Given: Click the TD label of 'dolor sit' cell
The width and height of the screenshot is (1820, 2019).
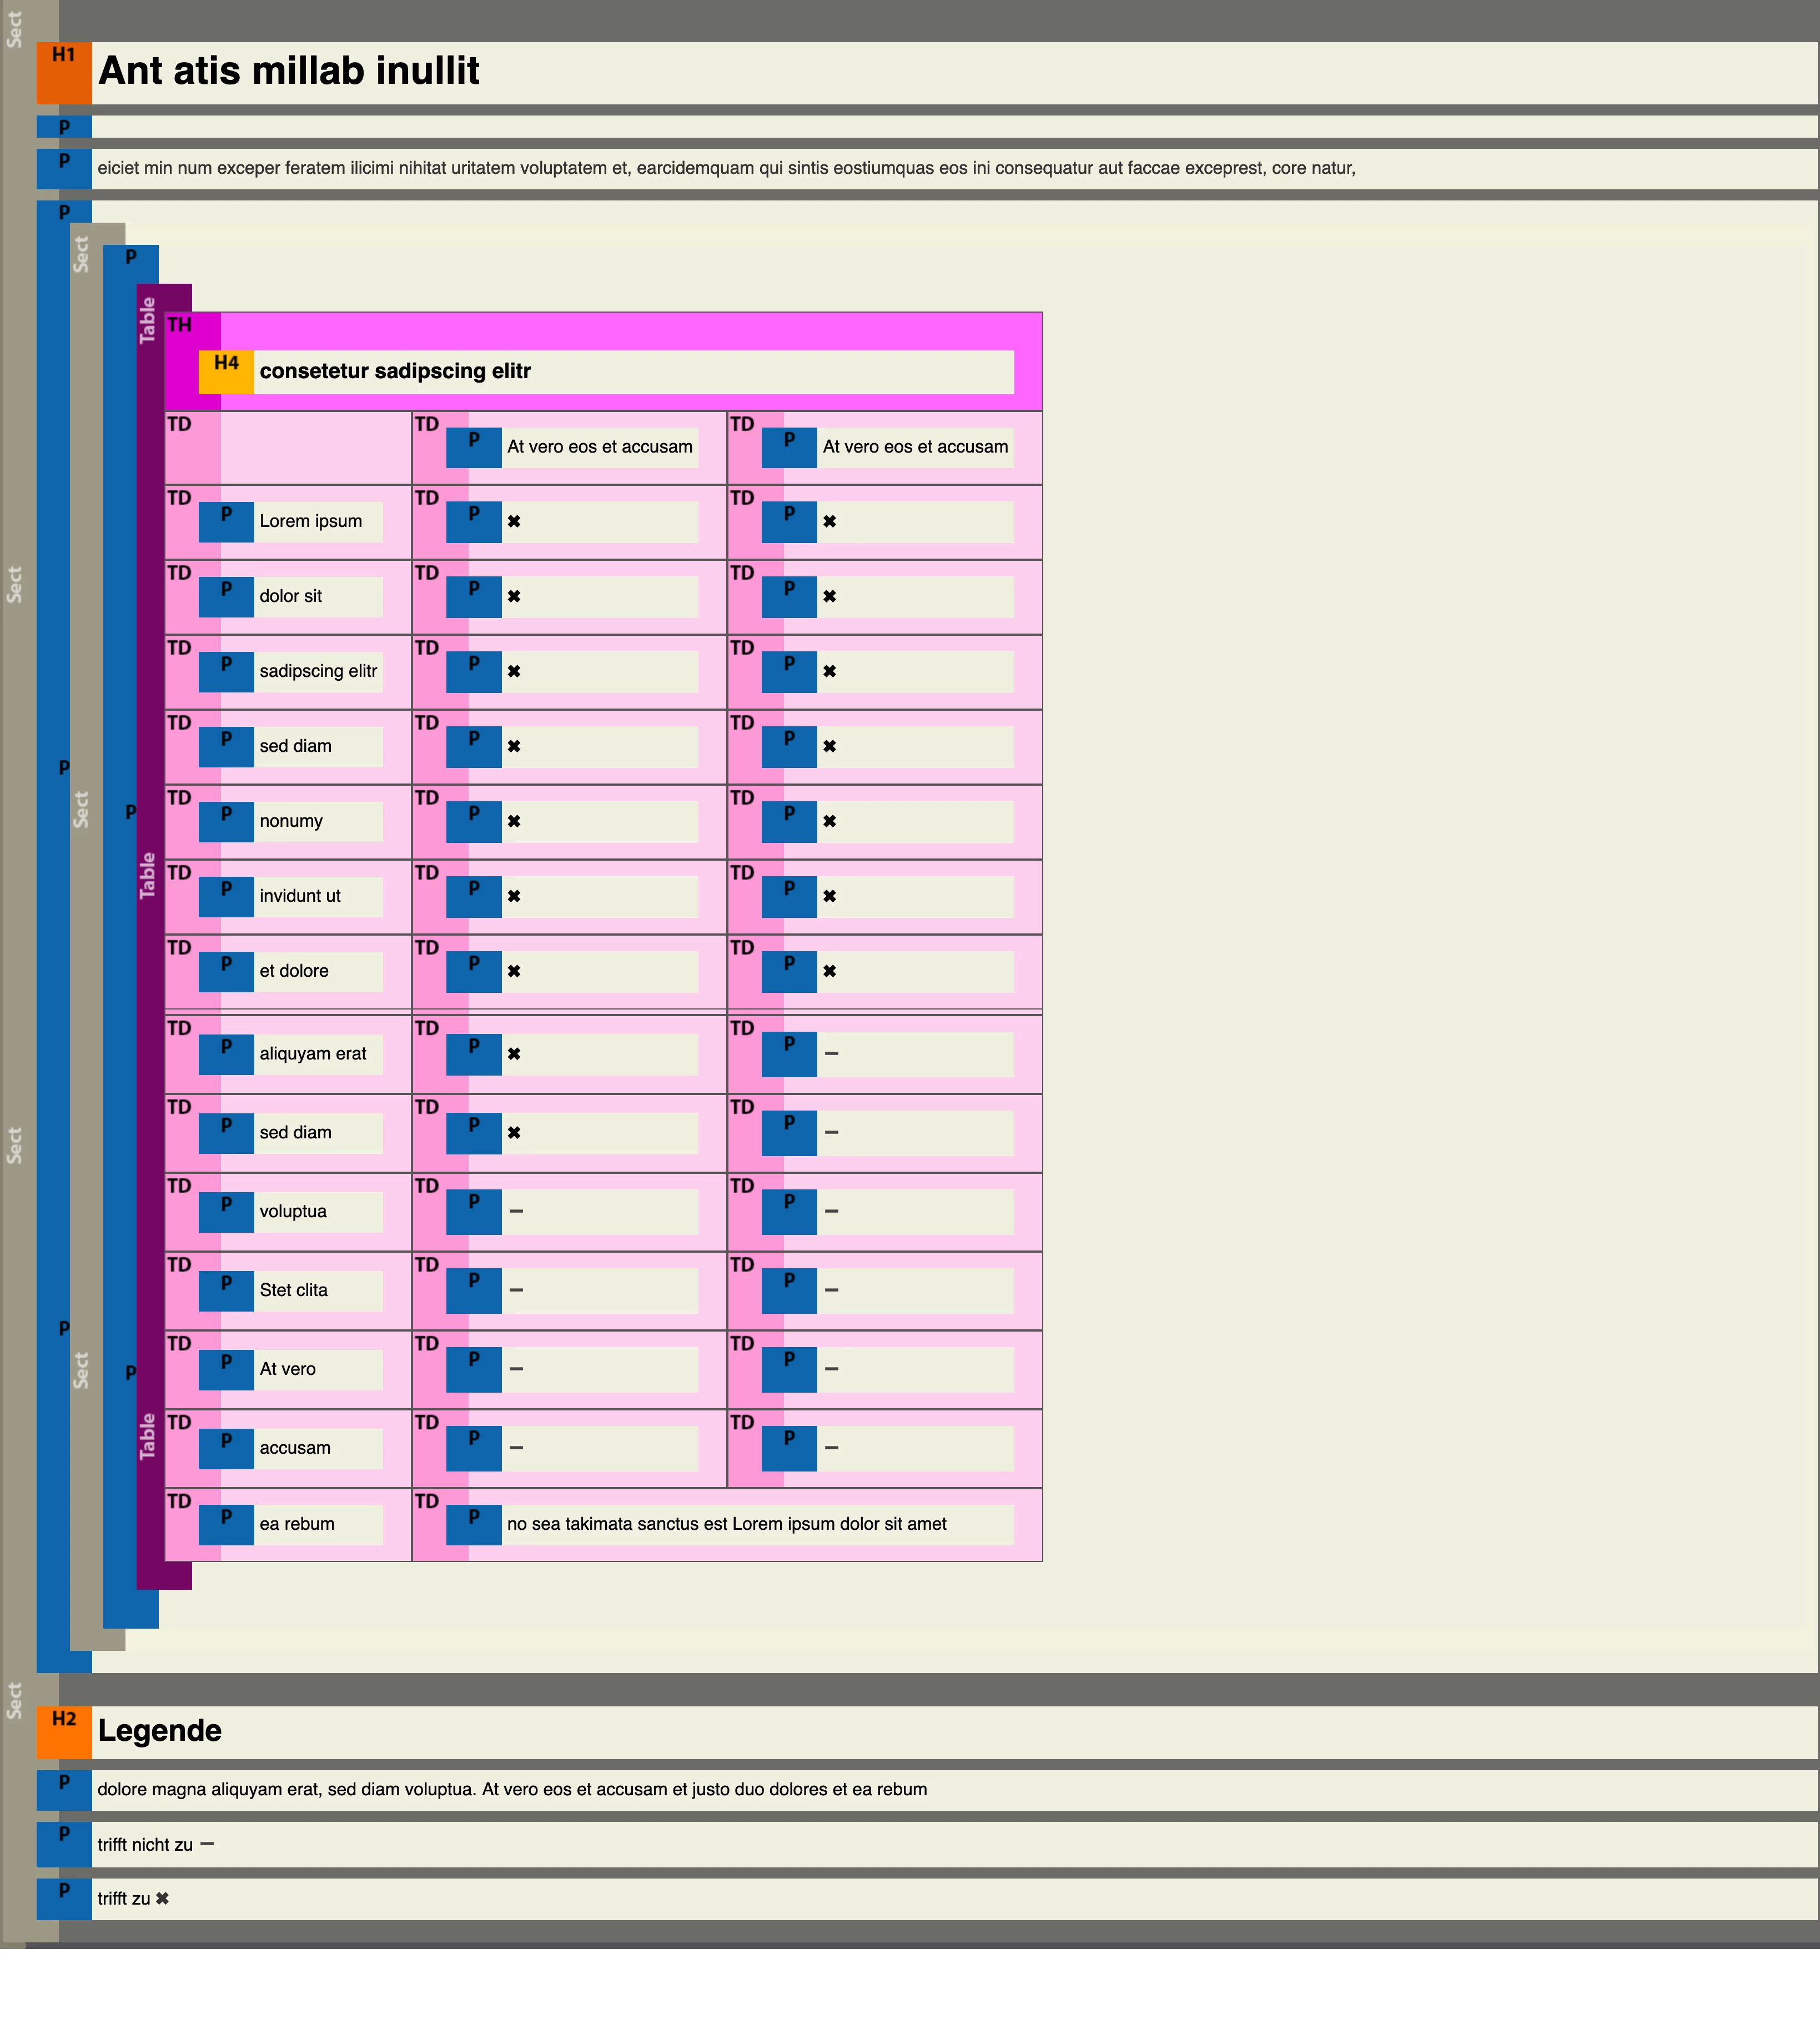Looking at the screenshot, I should point(179,573).
